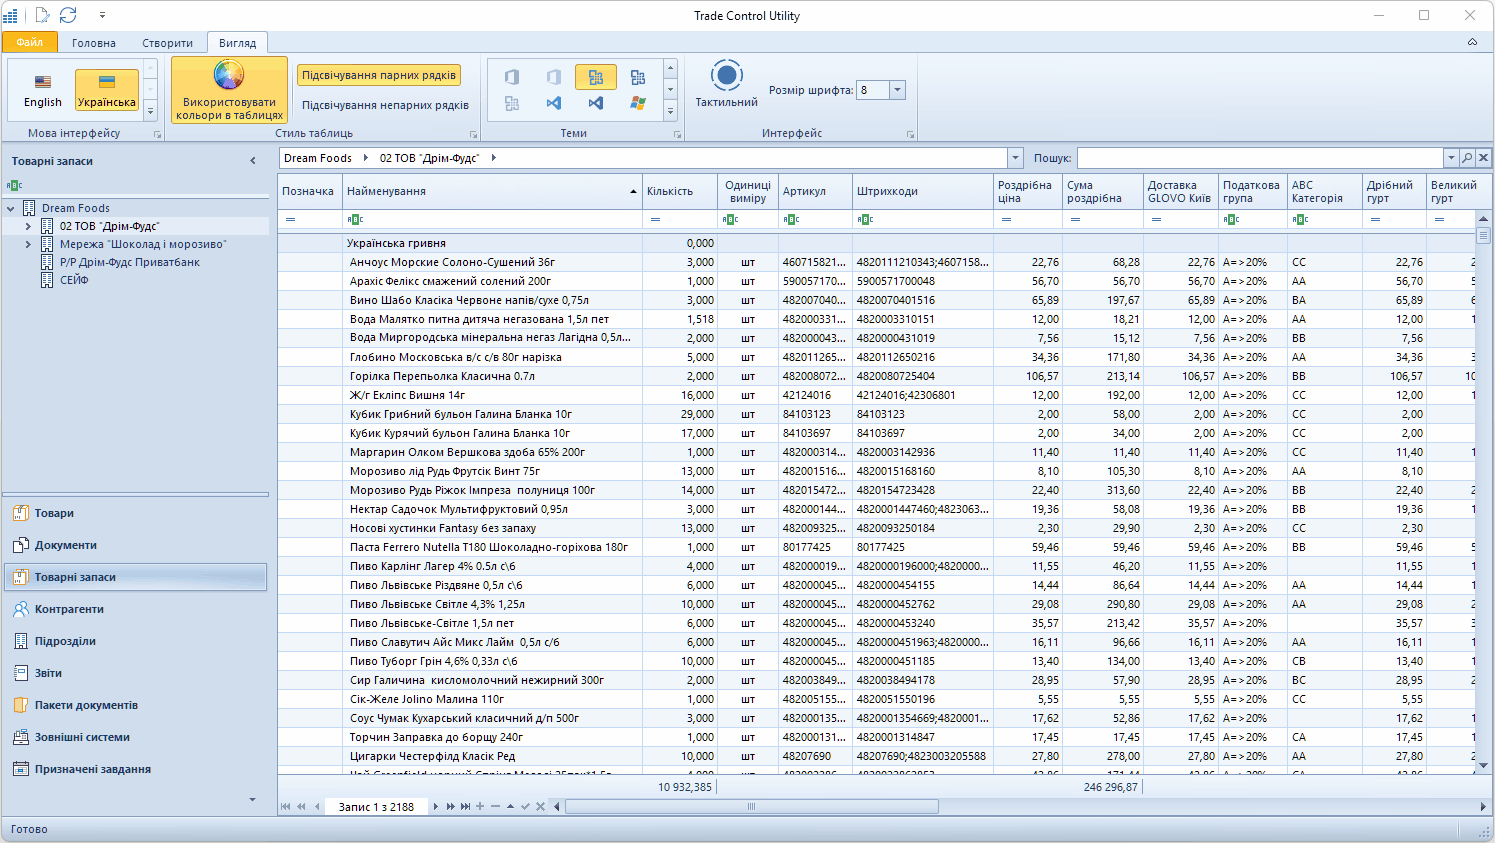Switch interface language to English
This screenshot has width=1495, height=843.
coord(42,90)
